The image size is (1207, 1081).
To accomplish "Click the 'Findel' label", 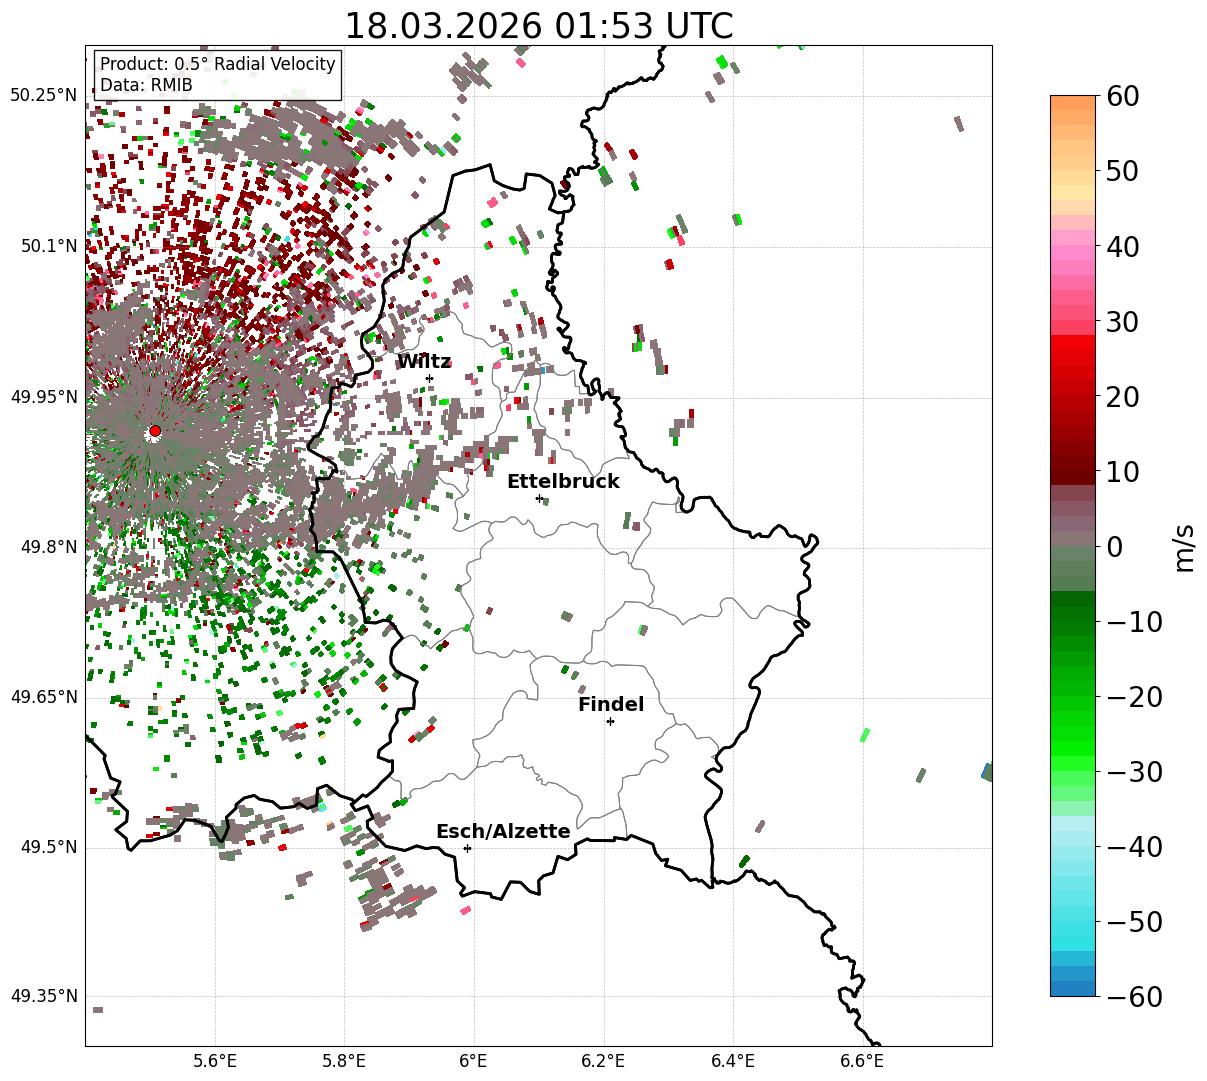I will 611,705.
